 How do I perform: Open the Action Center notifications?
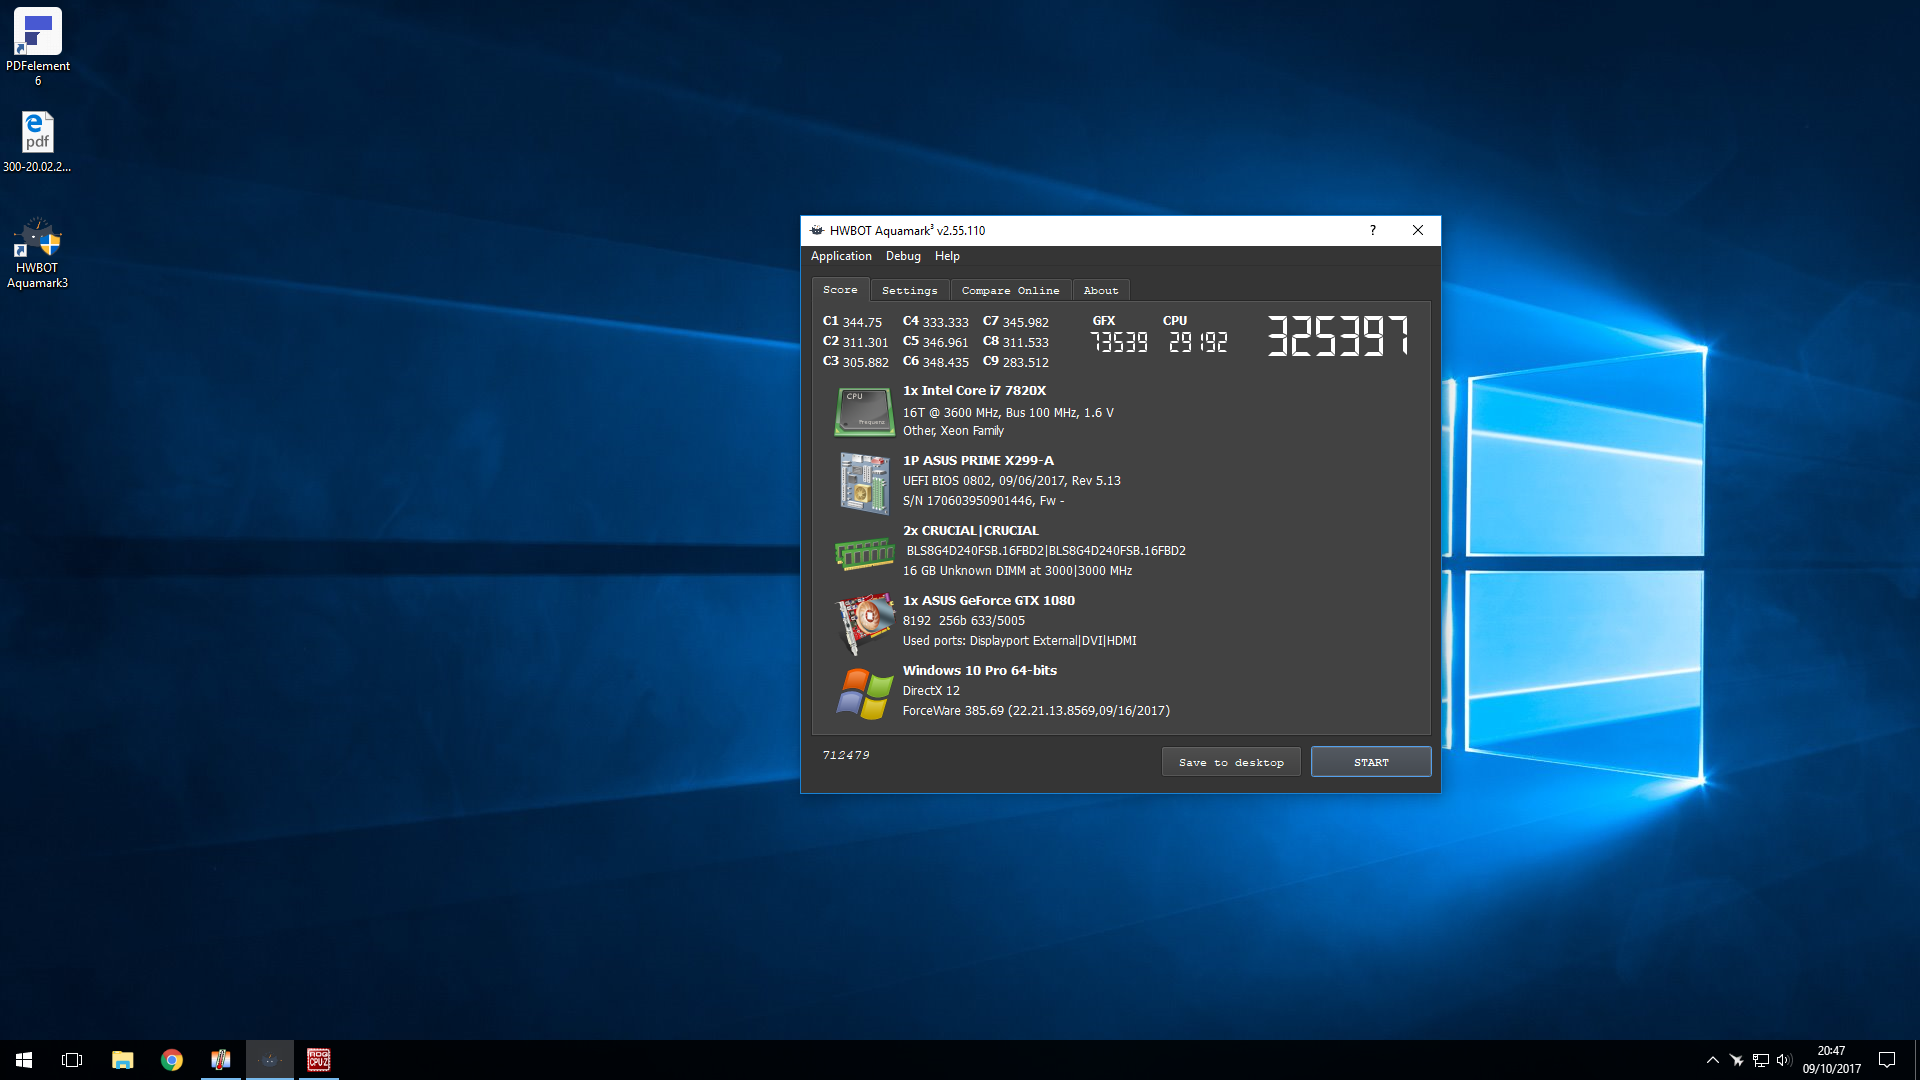[x=1887, y=1060]
